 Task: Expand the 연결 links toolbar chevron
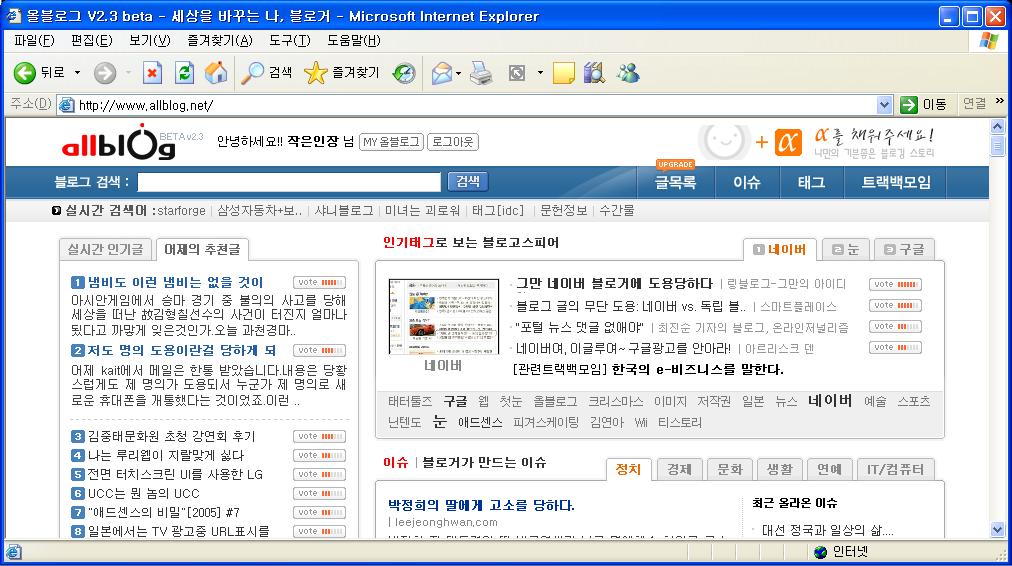[1000, 101]
